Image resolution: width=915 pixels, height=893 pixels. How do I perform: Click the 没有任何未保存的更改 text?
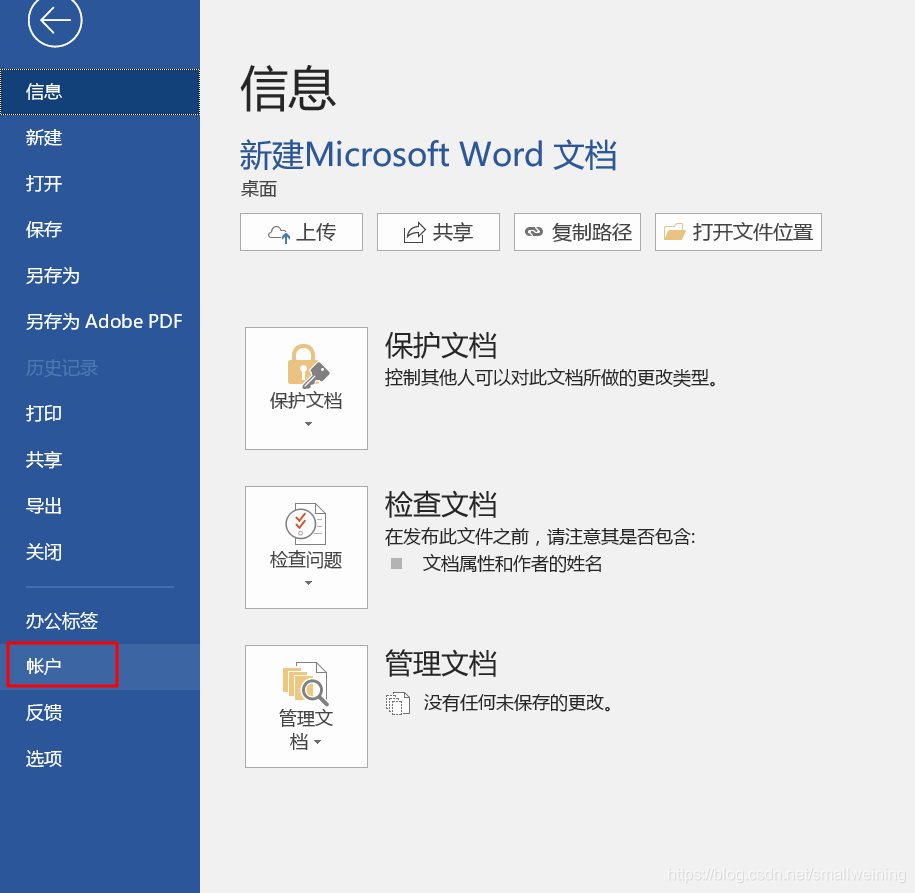click(518, 703)
